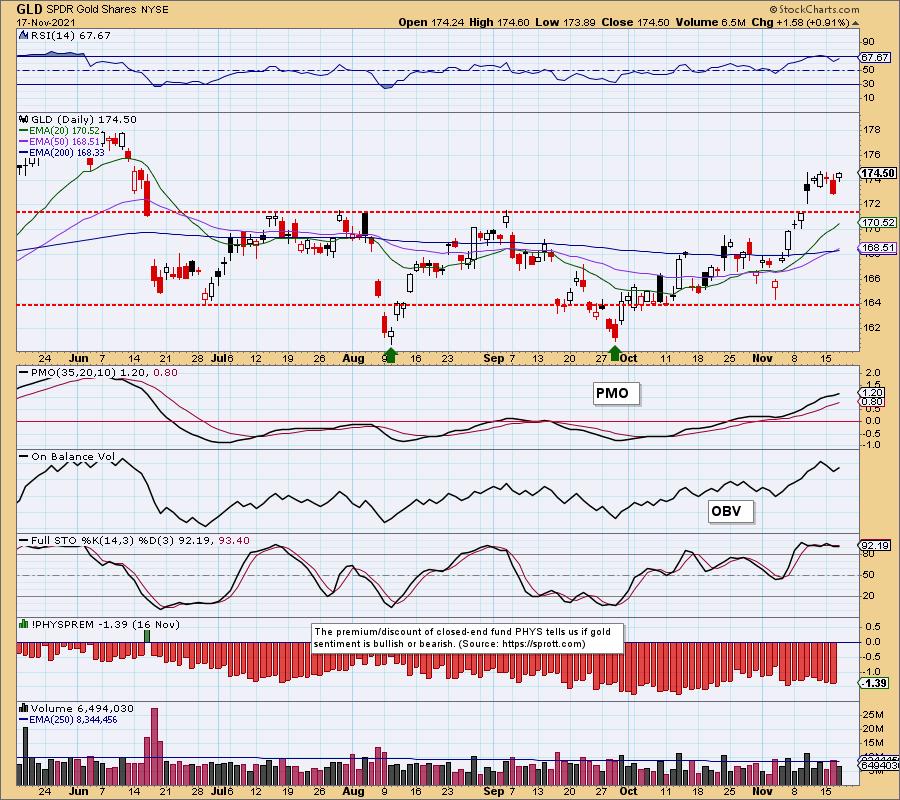Click the Open 174.24 value
Viewport: 900px width, 800px height.
click(x=430, y=22)
